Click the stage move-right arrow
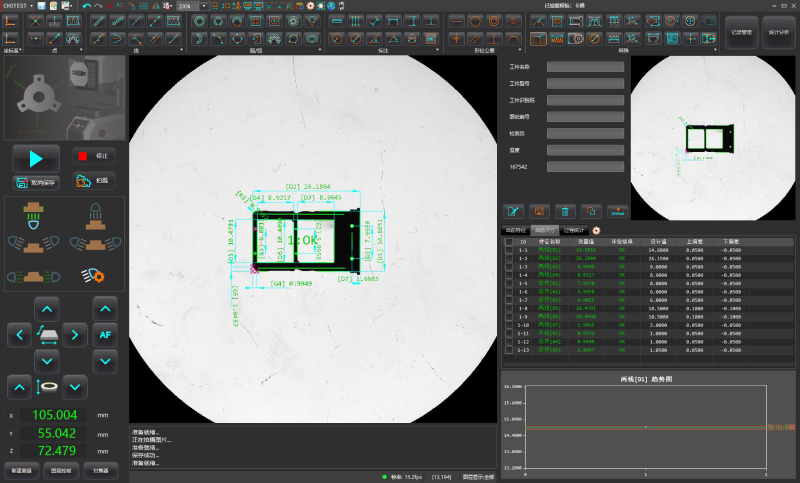Image resolution: width=800 pixels, height=483 pixels. (x=76, y=334)
